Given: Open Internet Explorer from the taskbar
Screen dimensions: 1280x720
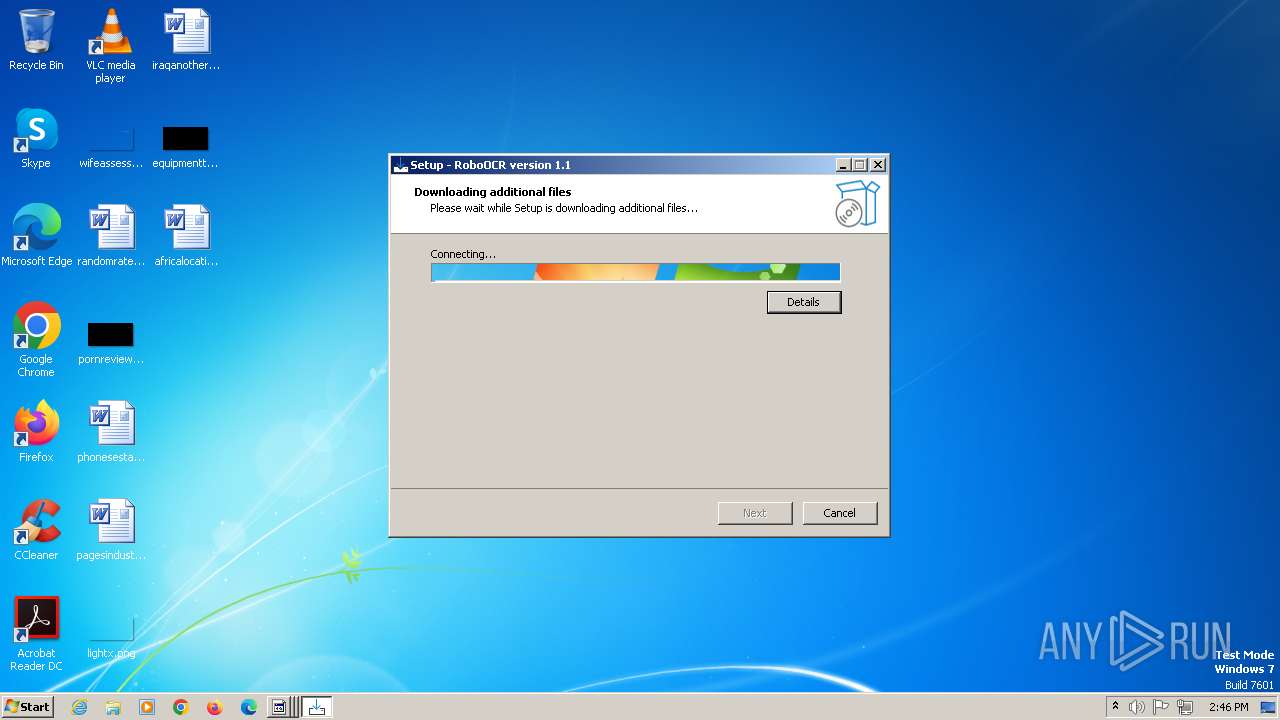Looking at the screenshot, I should [x=79, y=707].
